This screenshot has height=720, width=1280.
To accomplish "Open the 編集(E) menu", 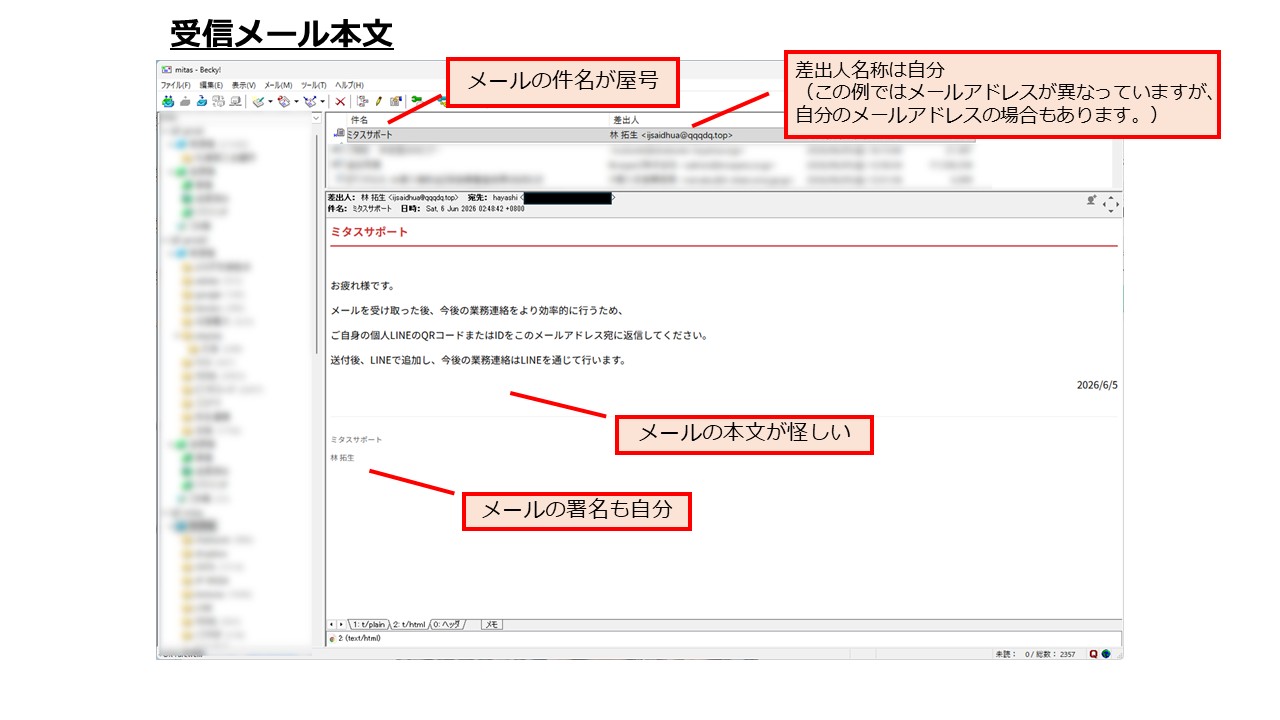I will (211, 86).
